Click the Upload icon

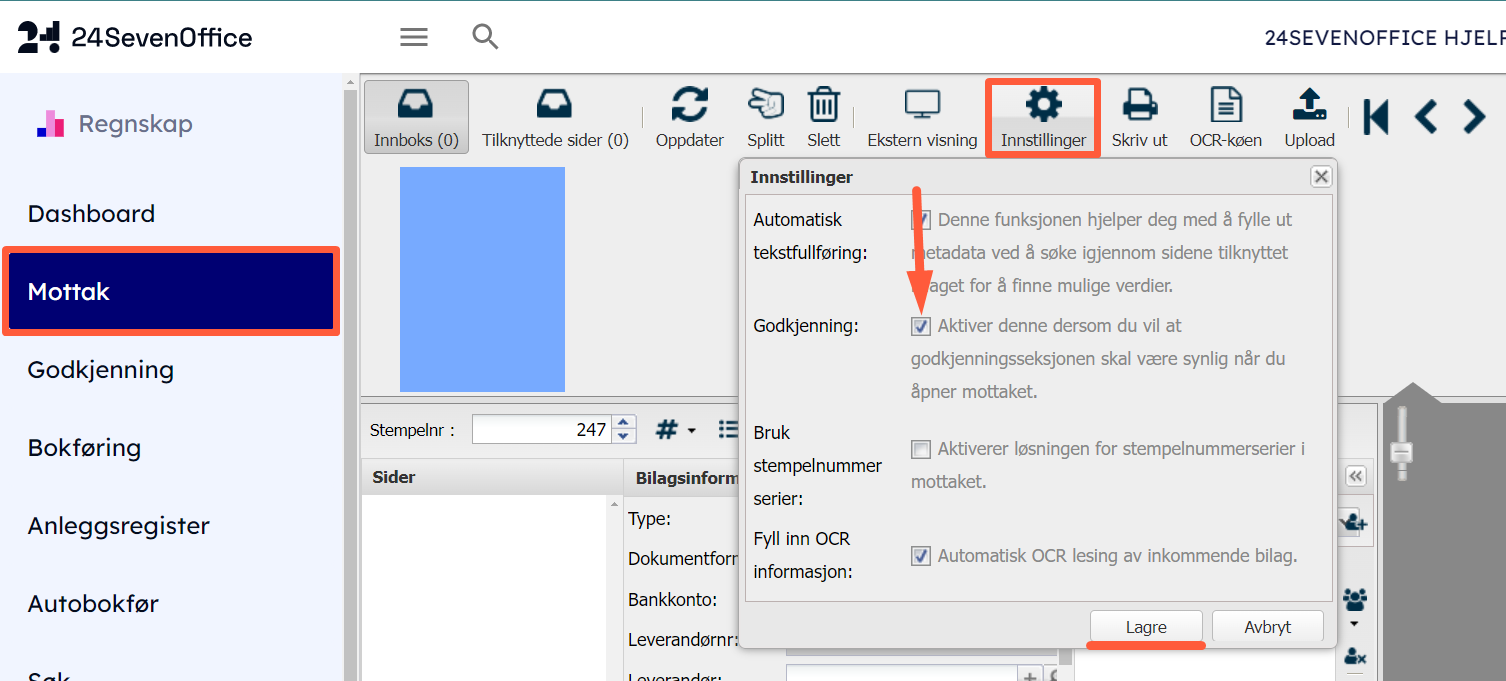click(1309, 105)
